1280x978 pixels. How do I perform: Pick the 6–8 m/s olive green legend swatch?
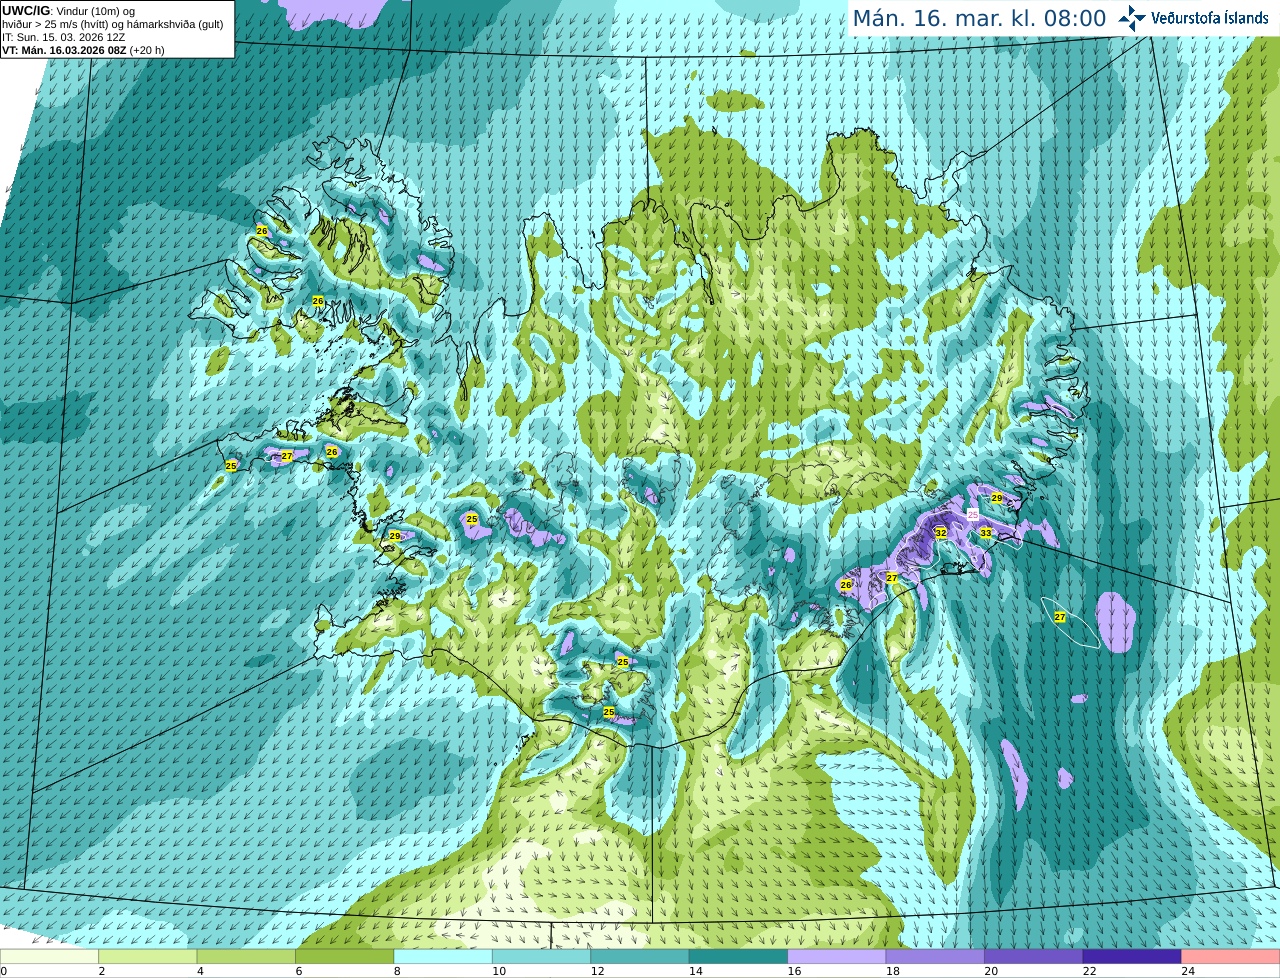pos(345,956)
